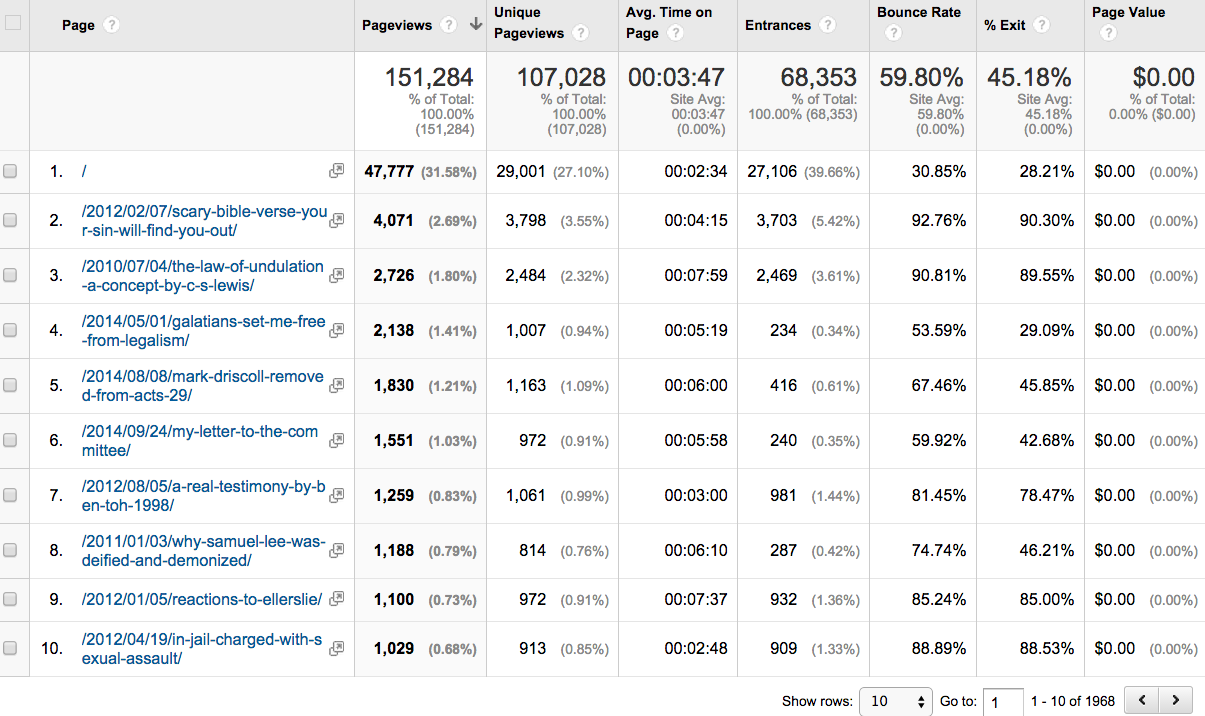Screen dimensions: 1205x716
Task: Go to previous page of results
Action: pos(1142,700)
